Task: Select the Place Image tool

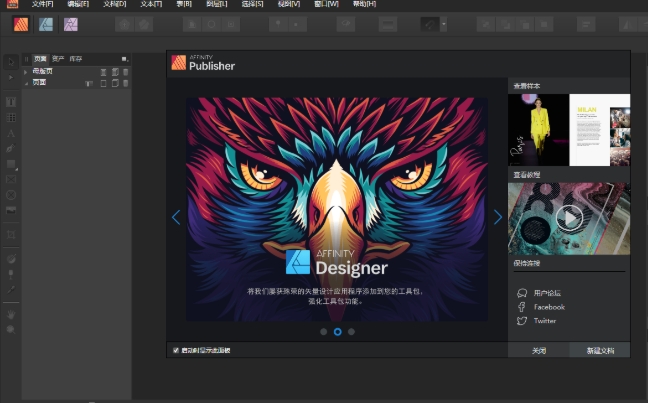Action: pos(11,210)
